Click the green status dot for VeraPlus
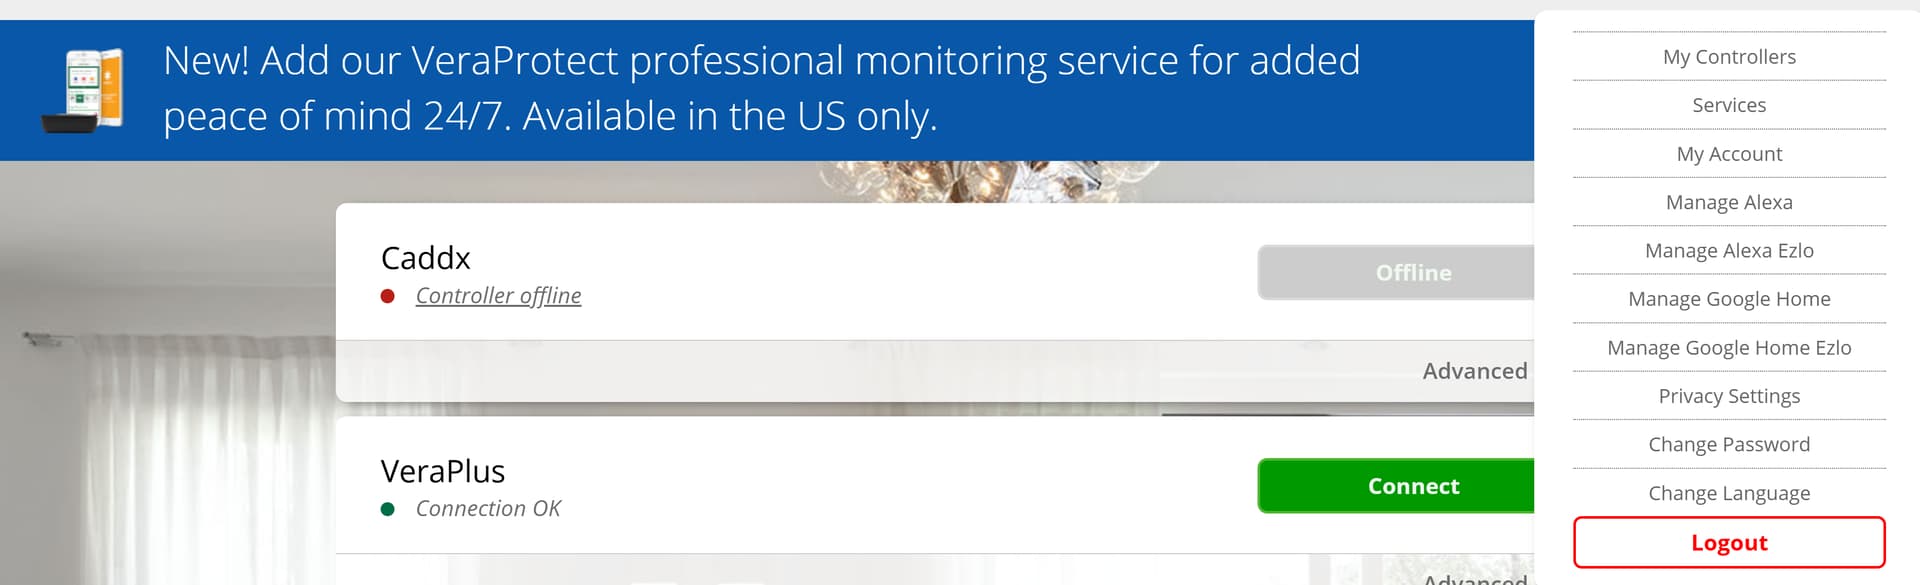The width and height of the screenshot is (1920, 585). click(388, 509)
